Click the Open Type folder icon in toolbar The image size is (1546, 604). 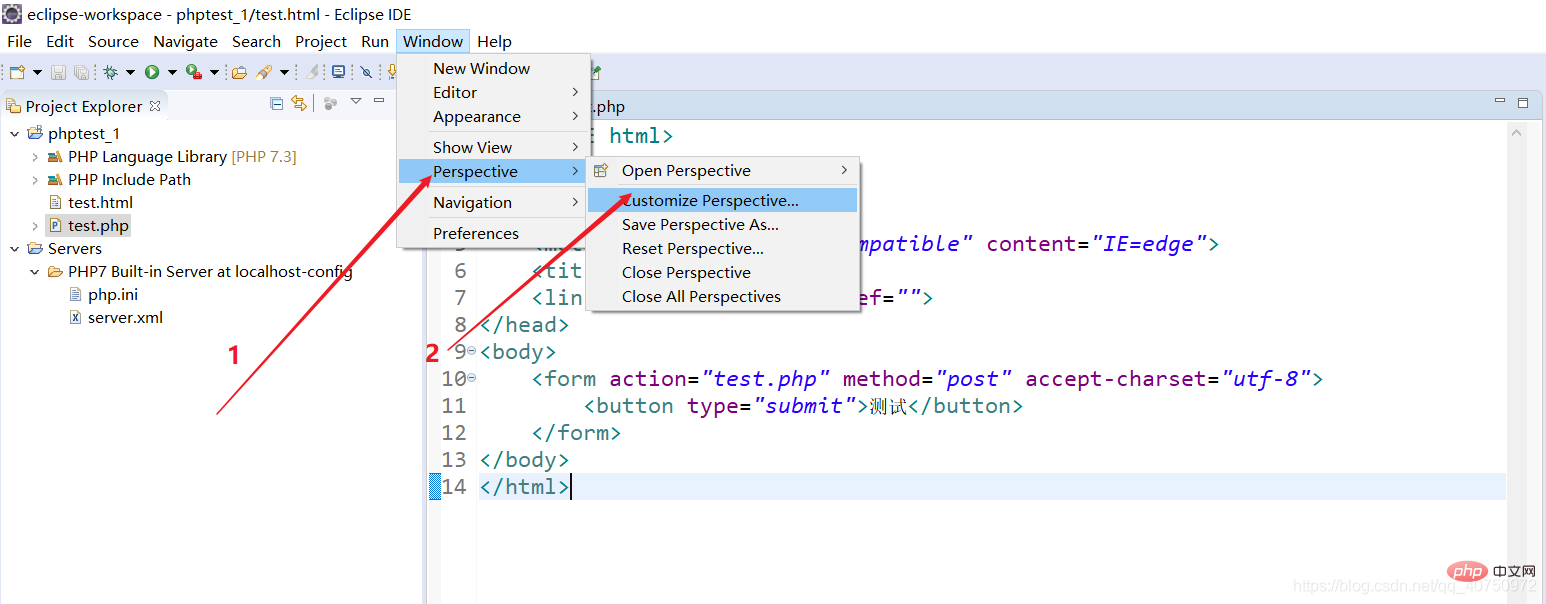click(x=239, y=72)
